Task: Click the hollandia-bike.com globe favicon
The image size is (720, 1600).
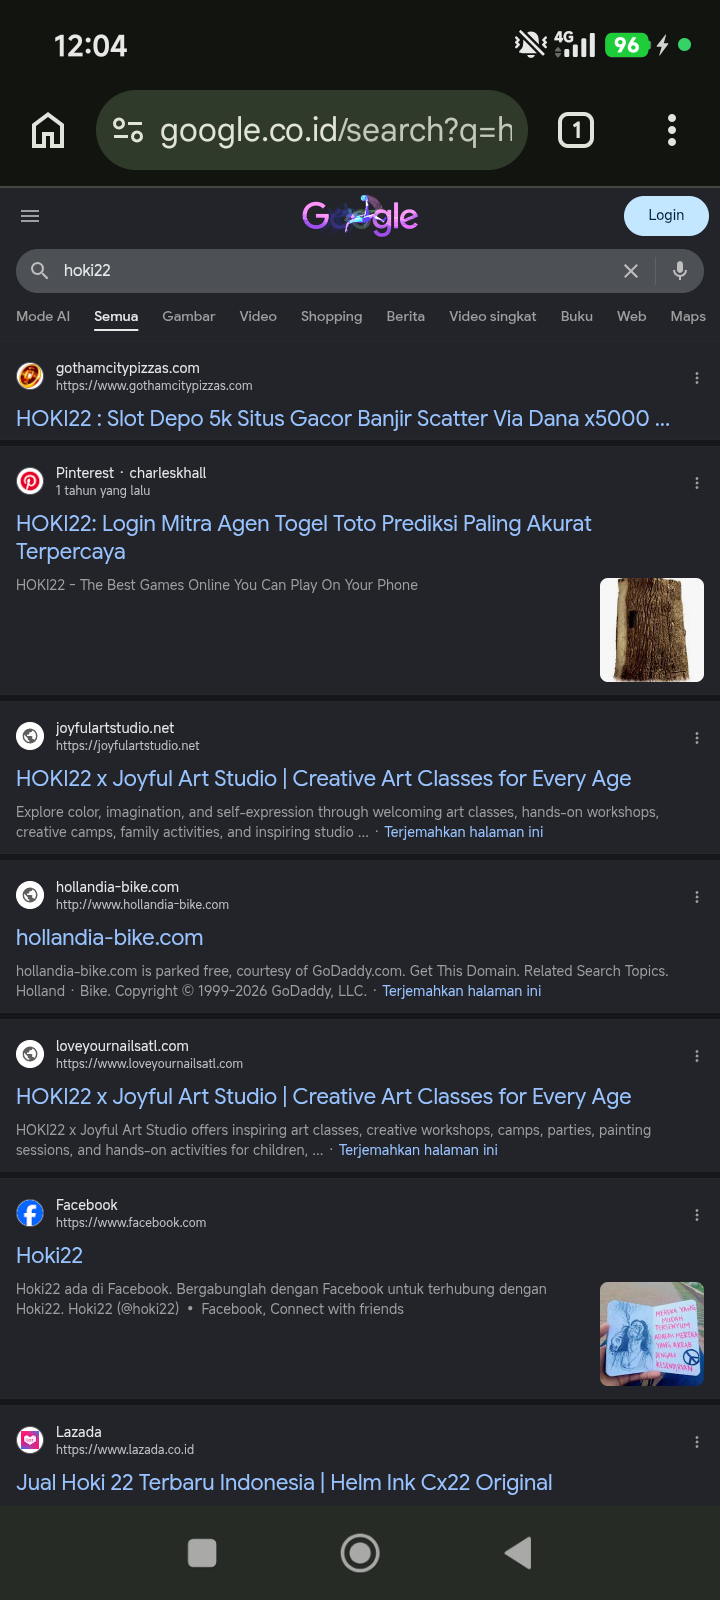Action: [x=30, y=895]
